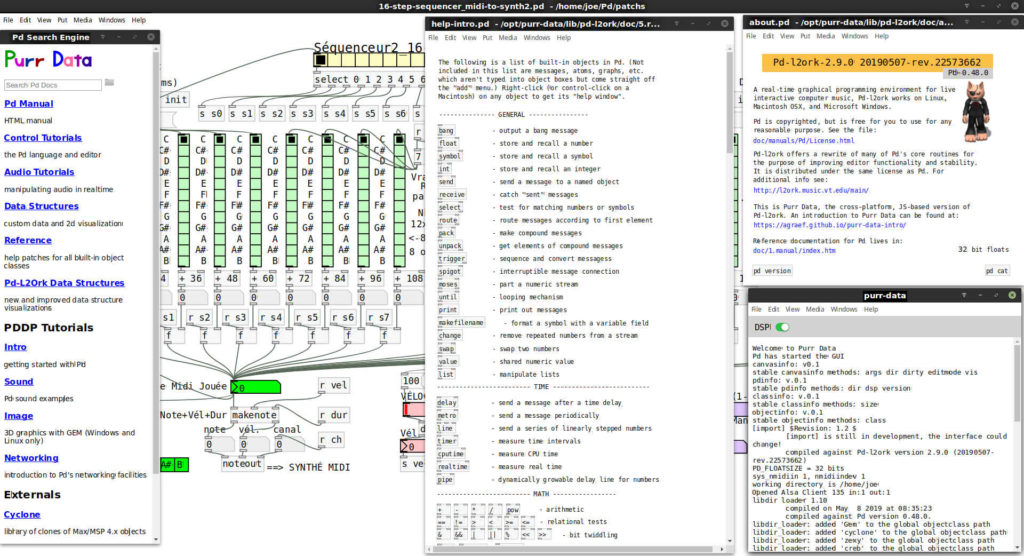1024x556 pixels.
Task: Click the noteout object in the patch
Action: click(242, 464)
